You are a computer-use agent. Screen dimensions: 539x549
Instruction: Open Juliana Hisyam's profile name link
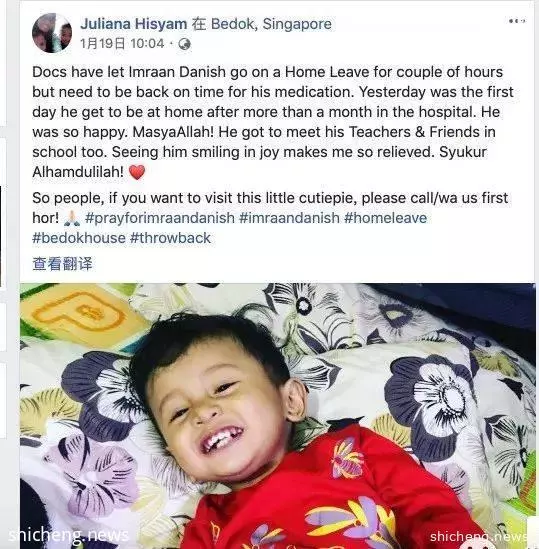click(x=133, y=24)
